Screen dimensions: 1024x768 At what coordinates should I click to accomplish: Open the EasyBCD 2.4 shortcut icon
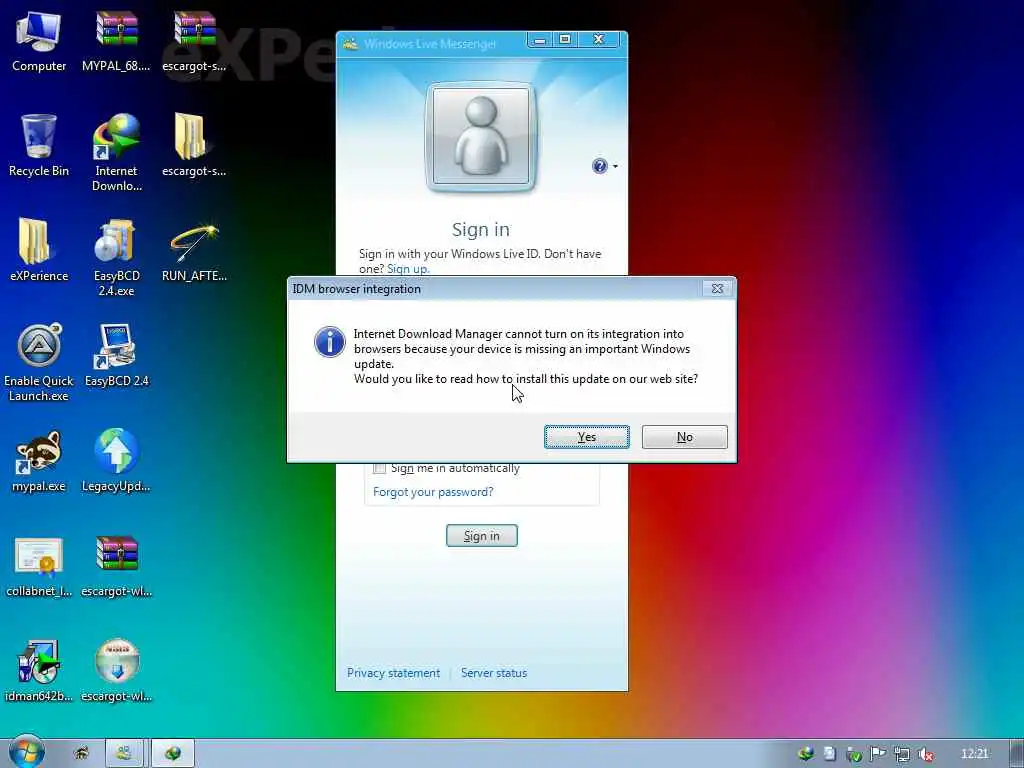click(x=116, y=355)
